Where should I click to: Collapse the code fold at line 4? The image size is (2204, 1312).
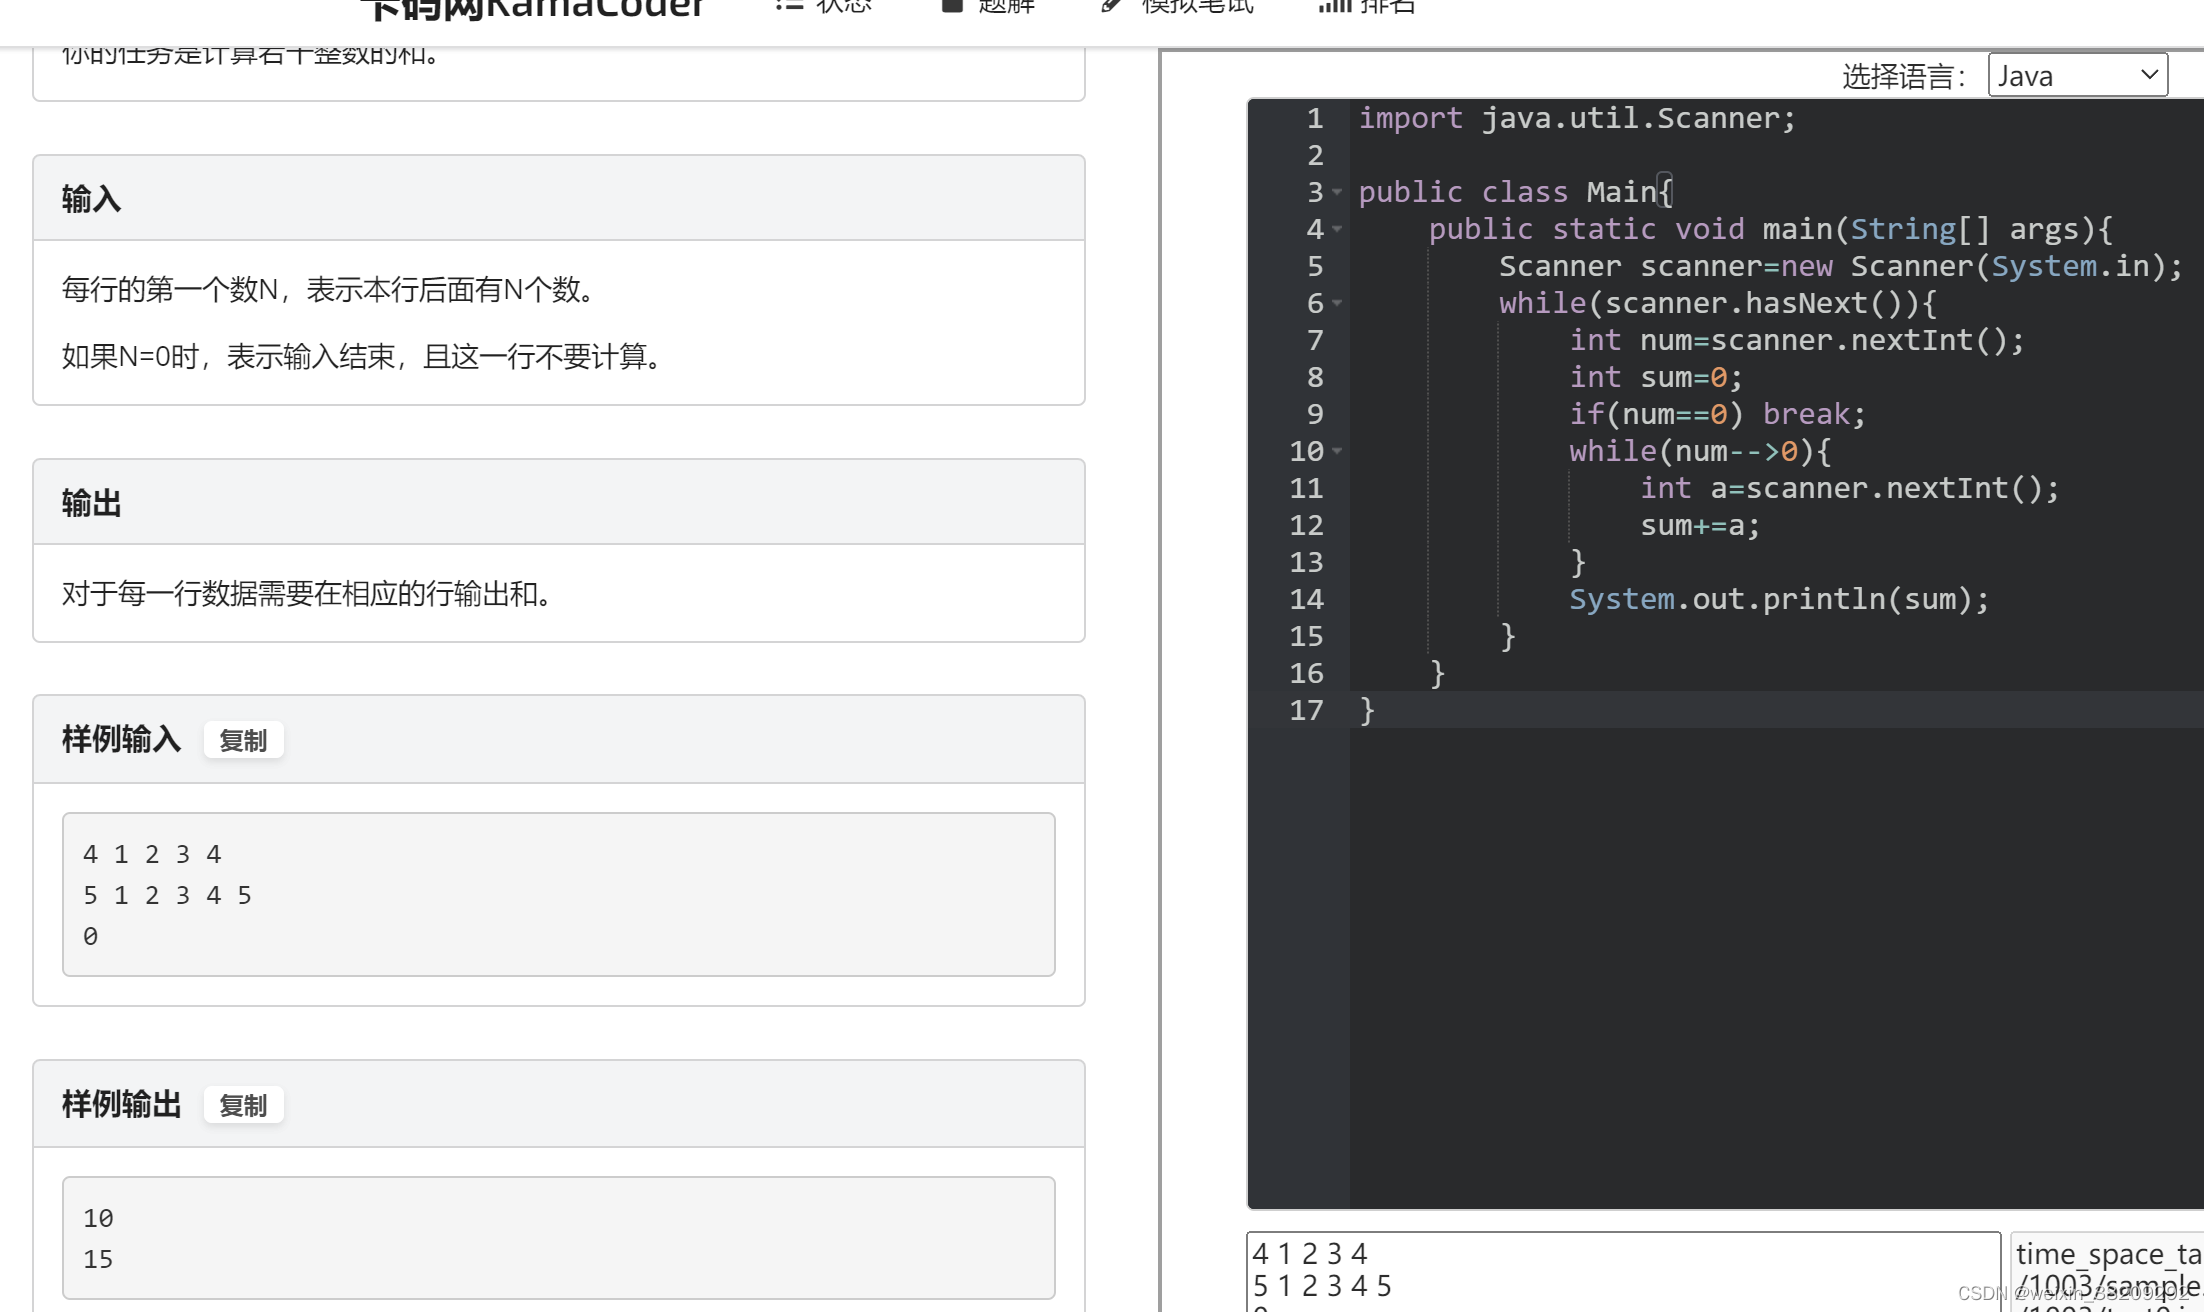click(x=1337, y=229)
